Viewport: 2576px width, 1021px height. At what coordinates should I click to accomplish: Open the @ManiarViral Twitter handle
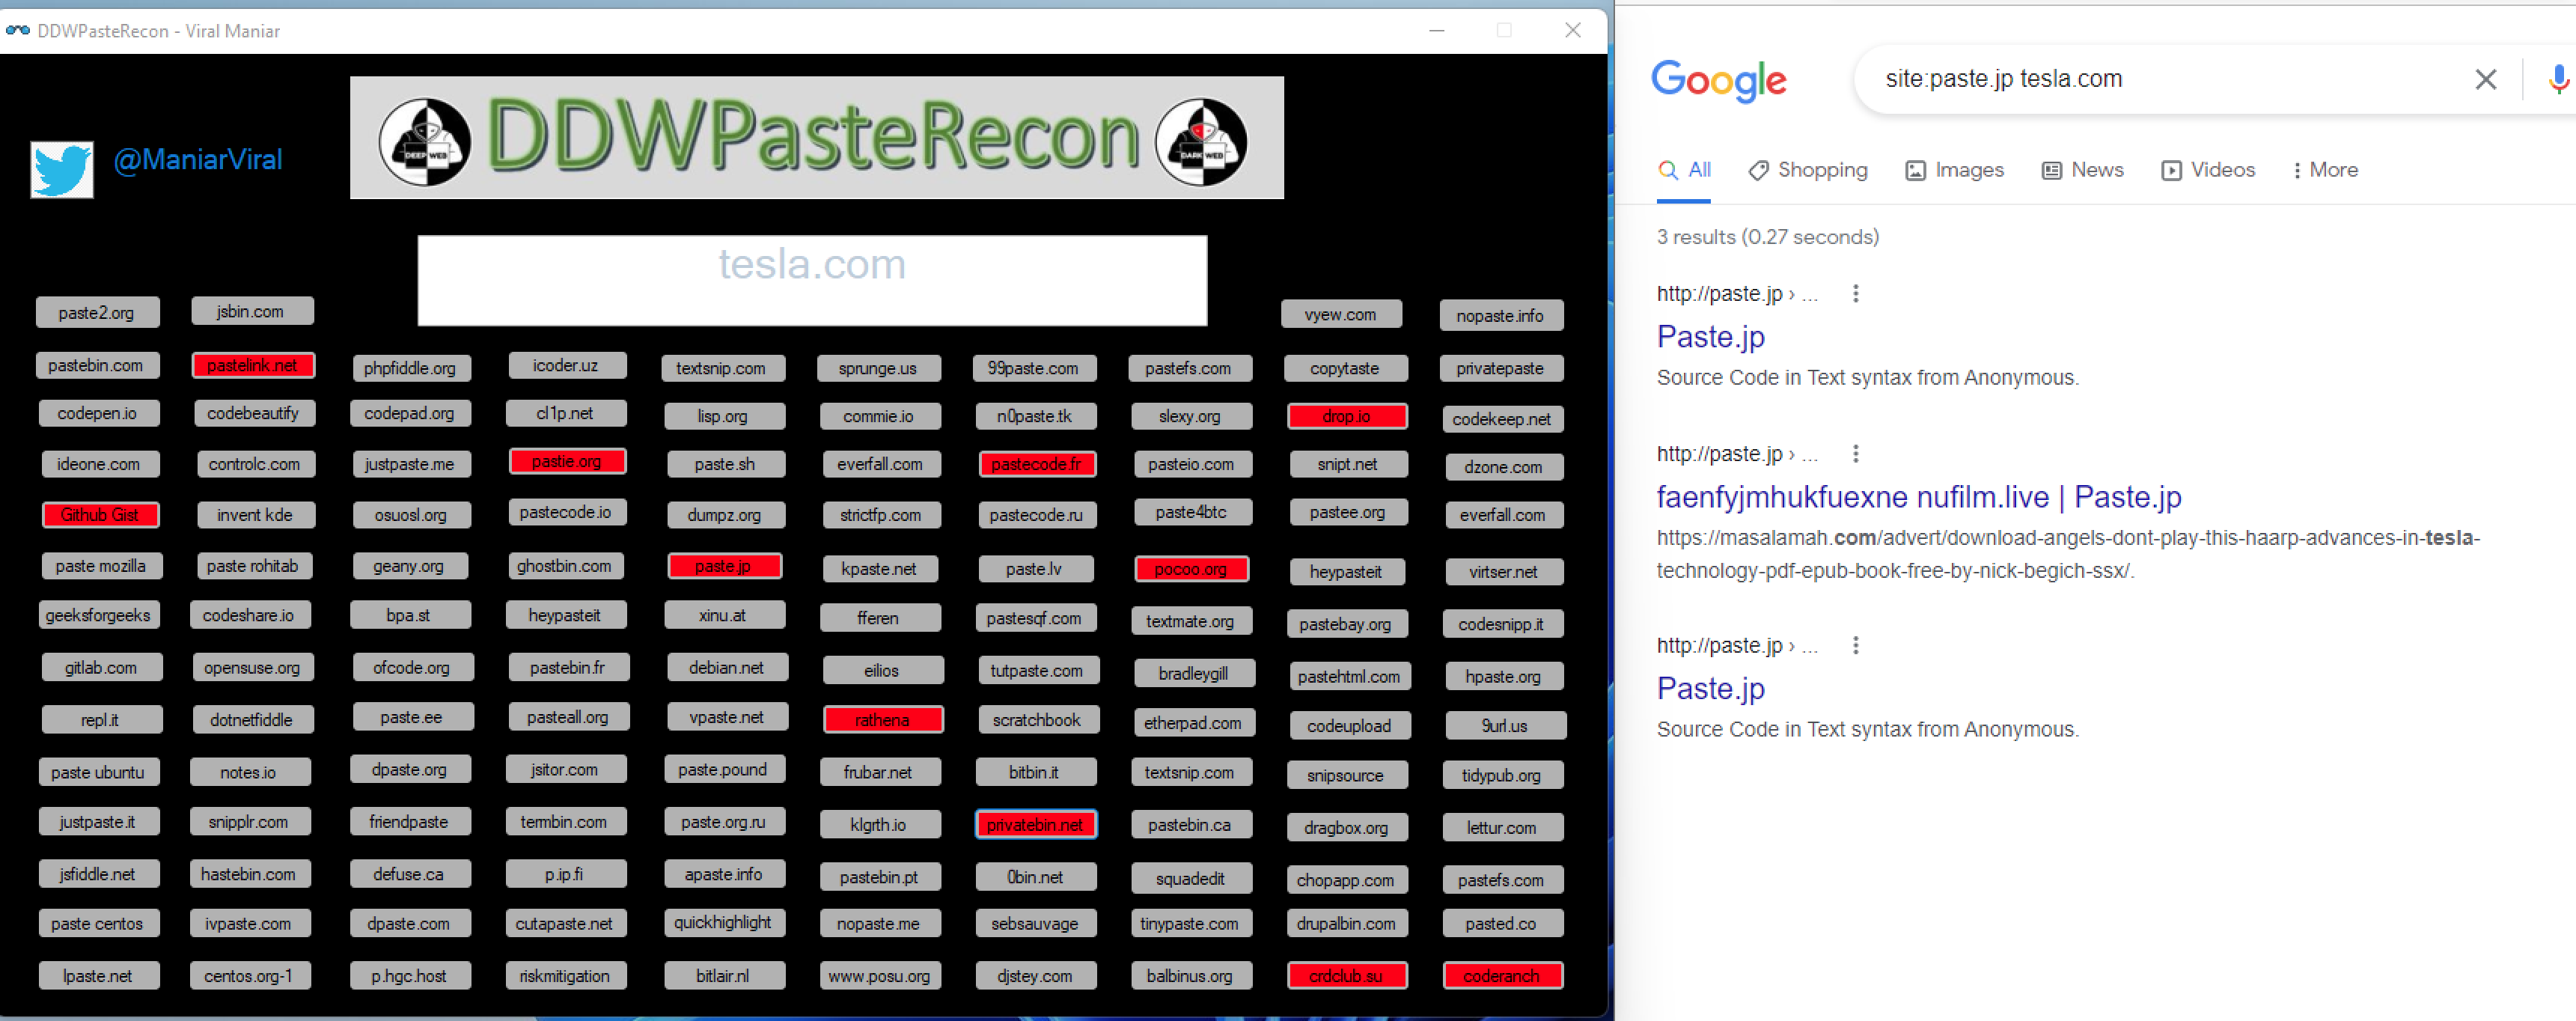[198, 160]
